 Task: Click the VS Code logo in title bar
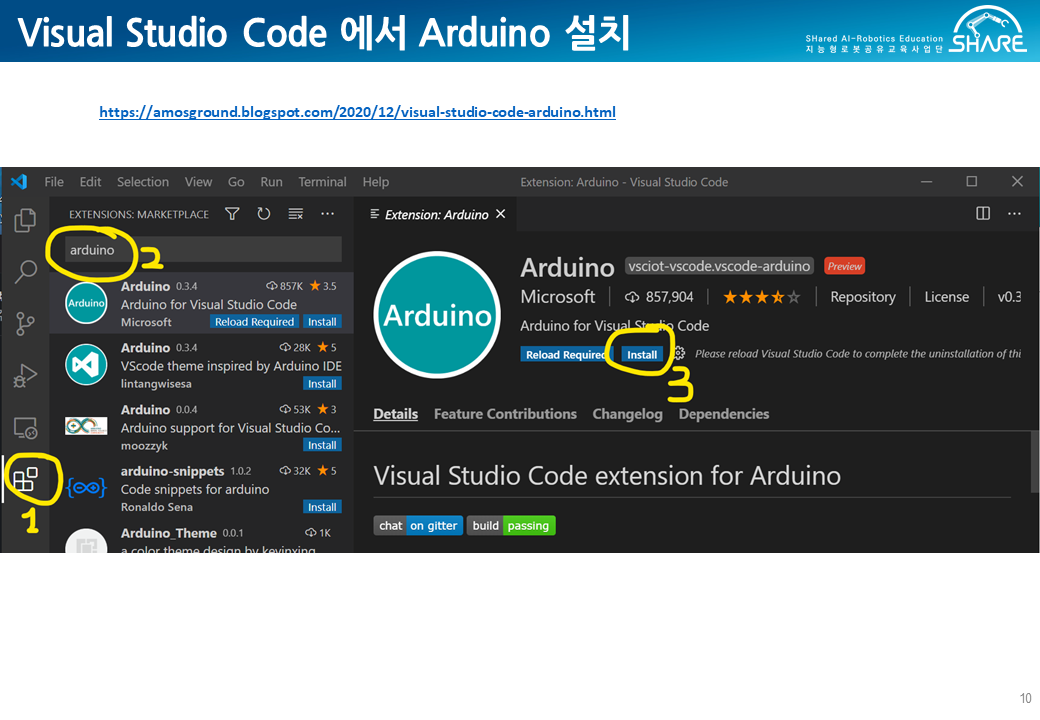click(x=19, y=182)
